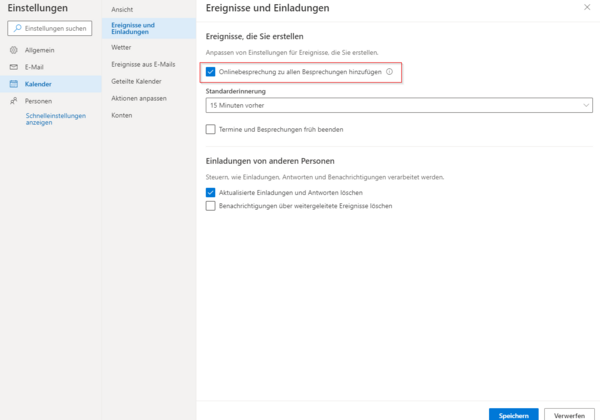Select Wetter in calendar settings
The image size is (600, 420).
pos(121,46)
